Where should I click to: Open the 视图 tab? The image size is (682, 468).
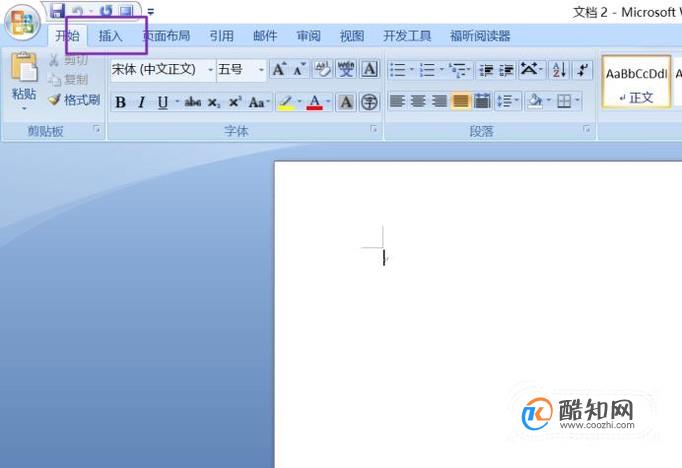(x=352, y=36)
